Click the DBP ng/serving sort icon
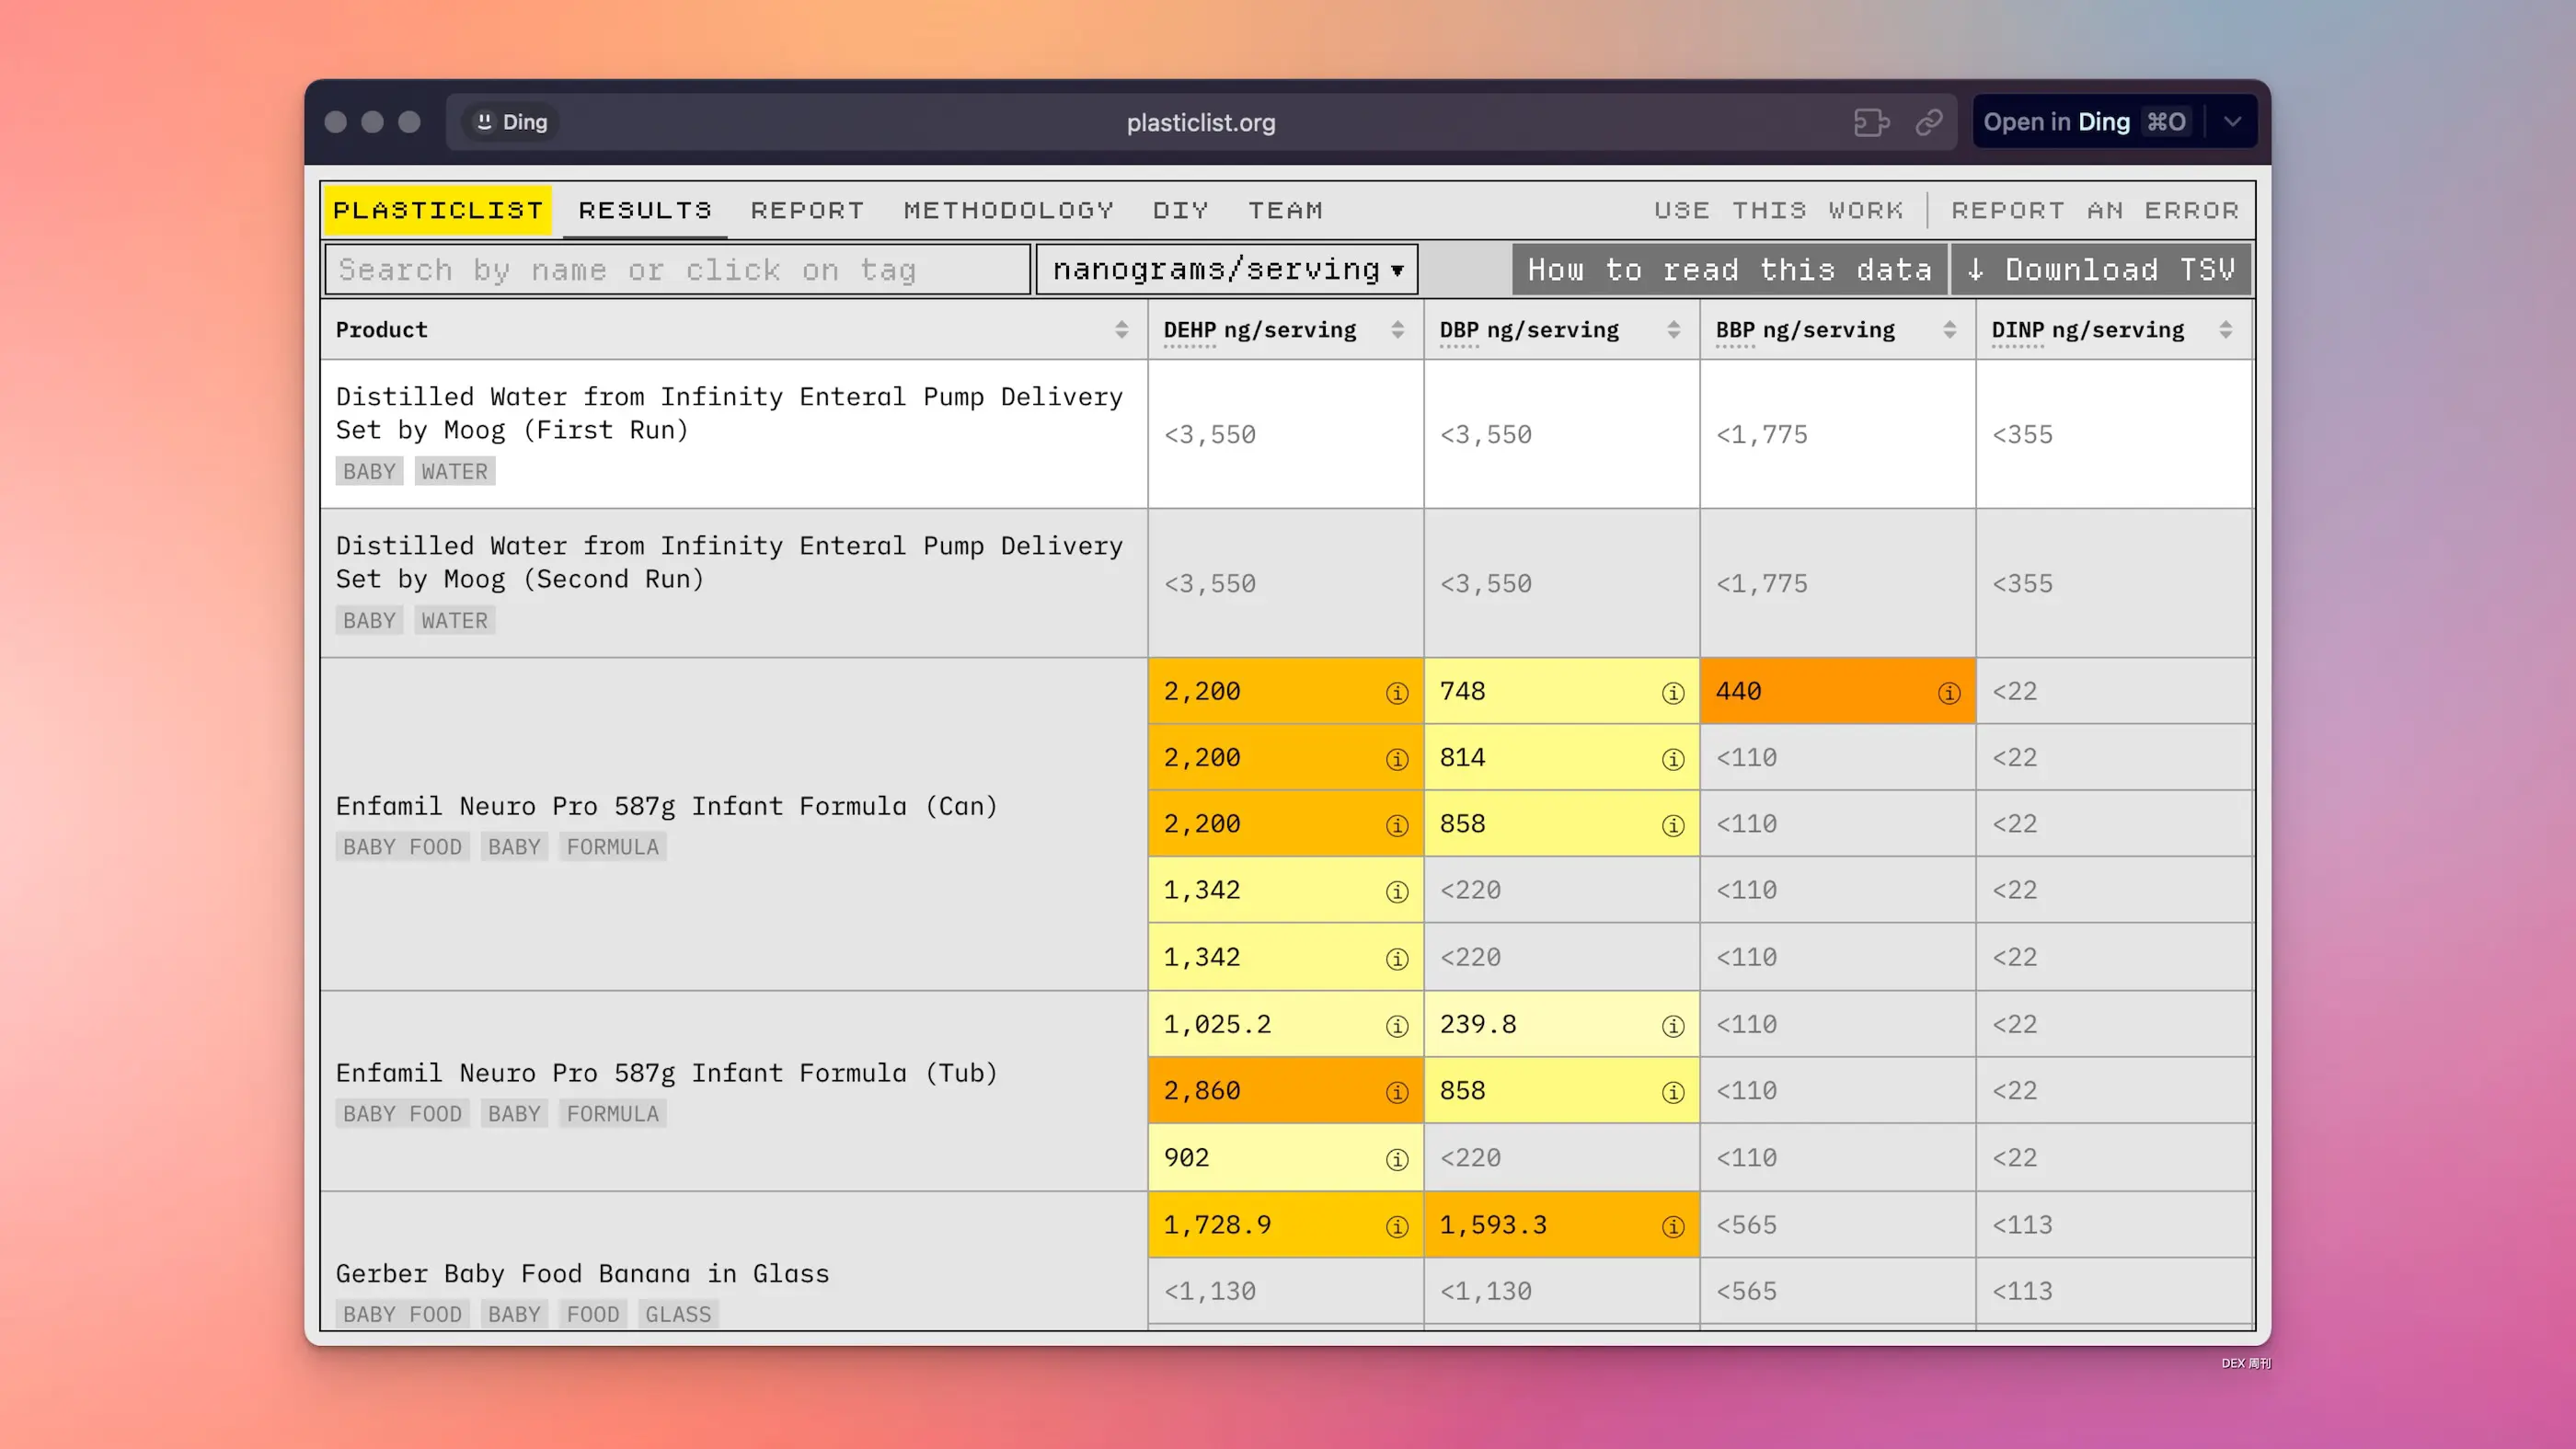The height and width of the screenshot is (1449, 2576). (1672, 329)
